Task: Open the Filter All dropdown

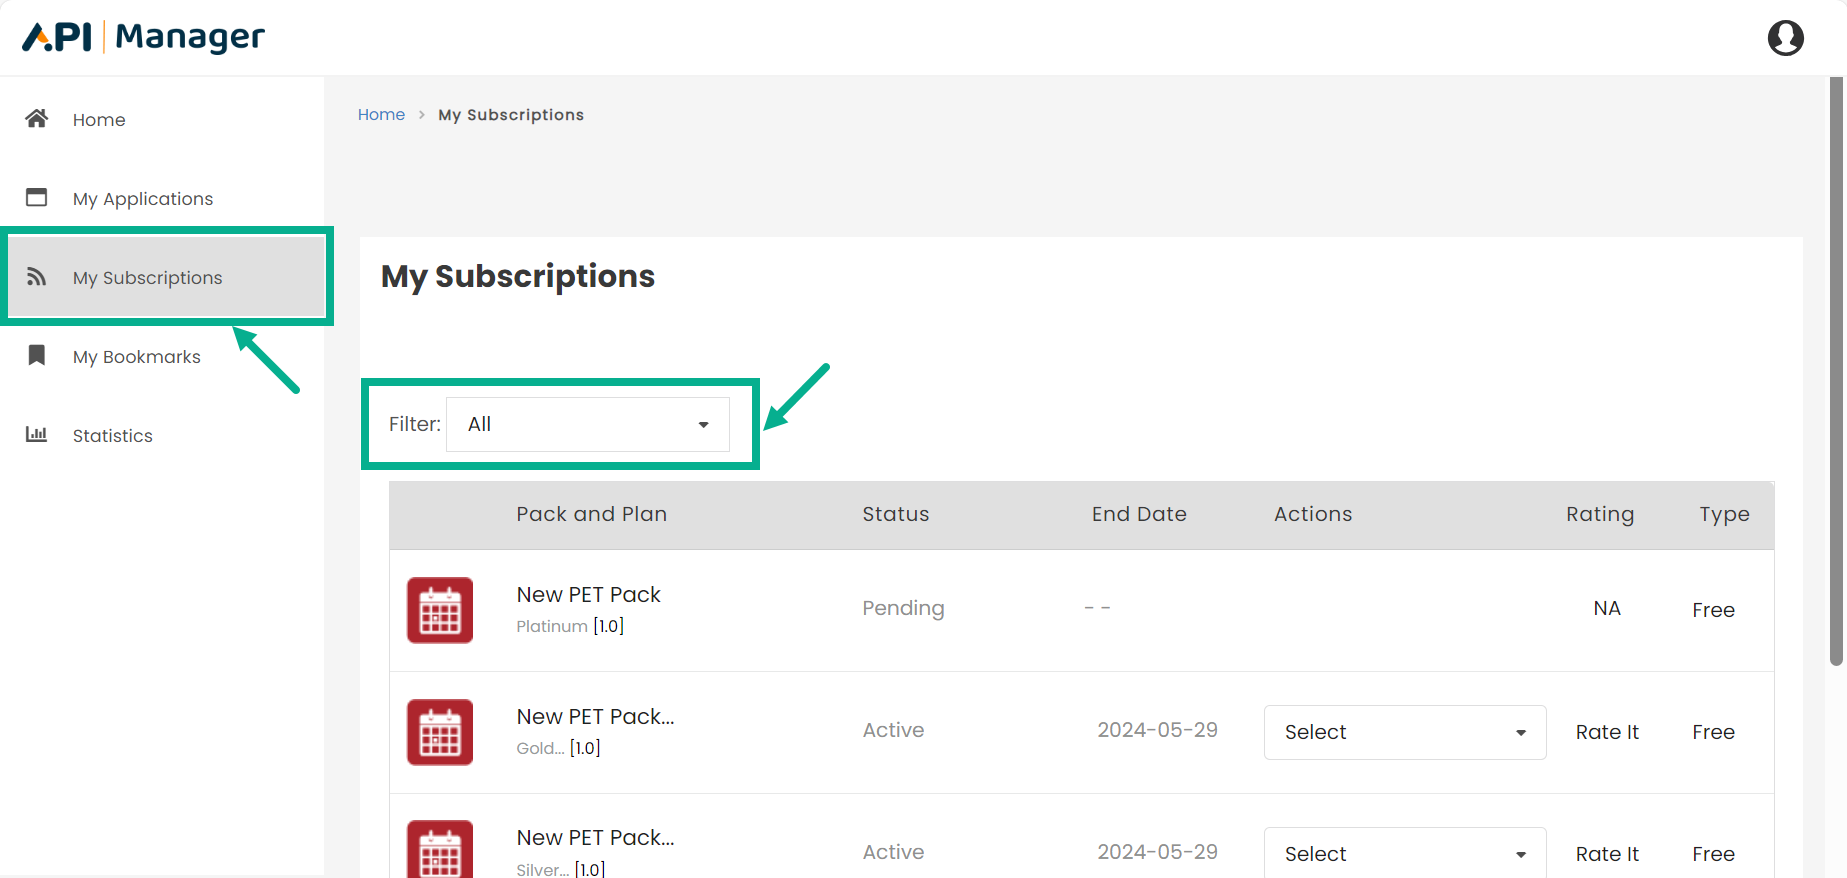Action: tap(588, 424)
